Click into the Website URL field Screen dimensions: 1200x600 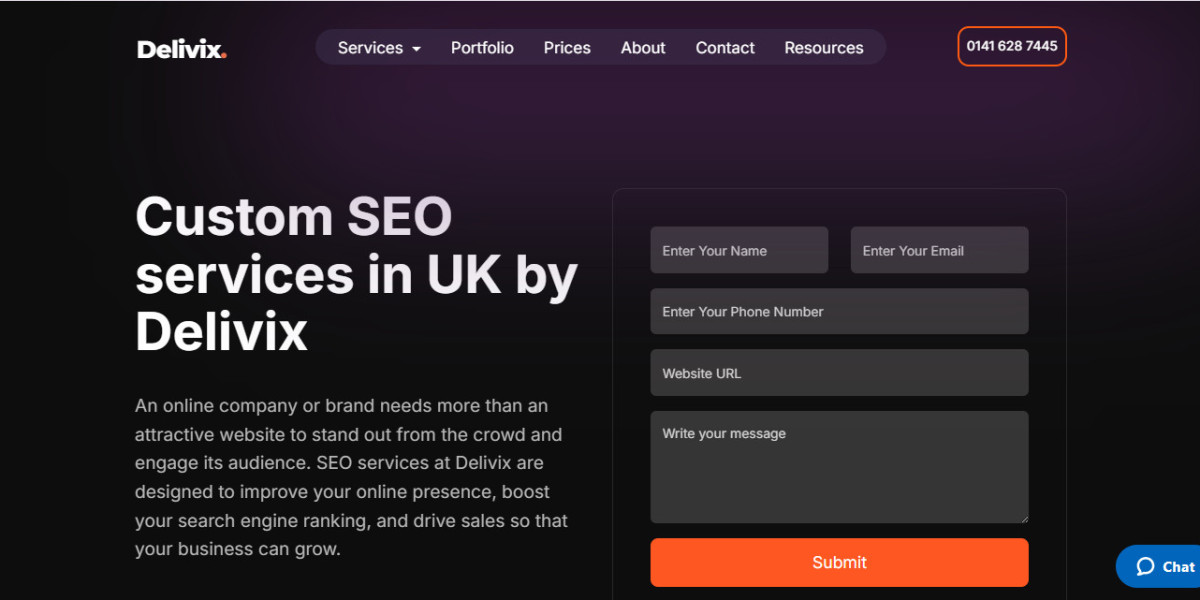point(839,373)
